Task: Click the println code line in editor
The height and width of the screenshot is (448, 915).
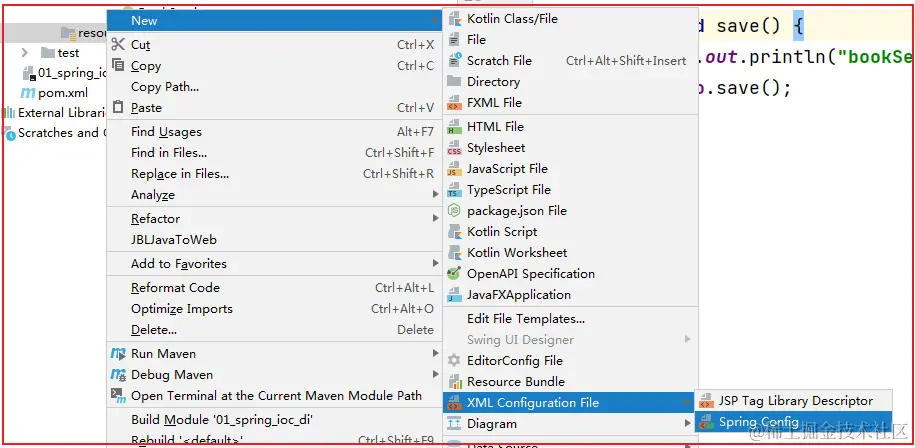Action: pos(807,57)
